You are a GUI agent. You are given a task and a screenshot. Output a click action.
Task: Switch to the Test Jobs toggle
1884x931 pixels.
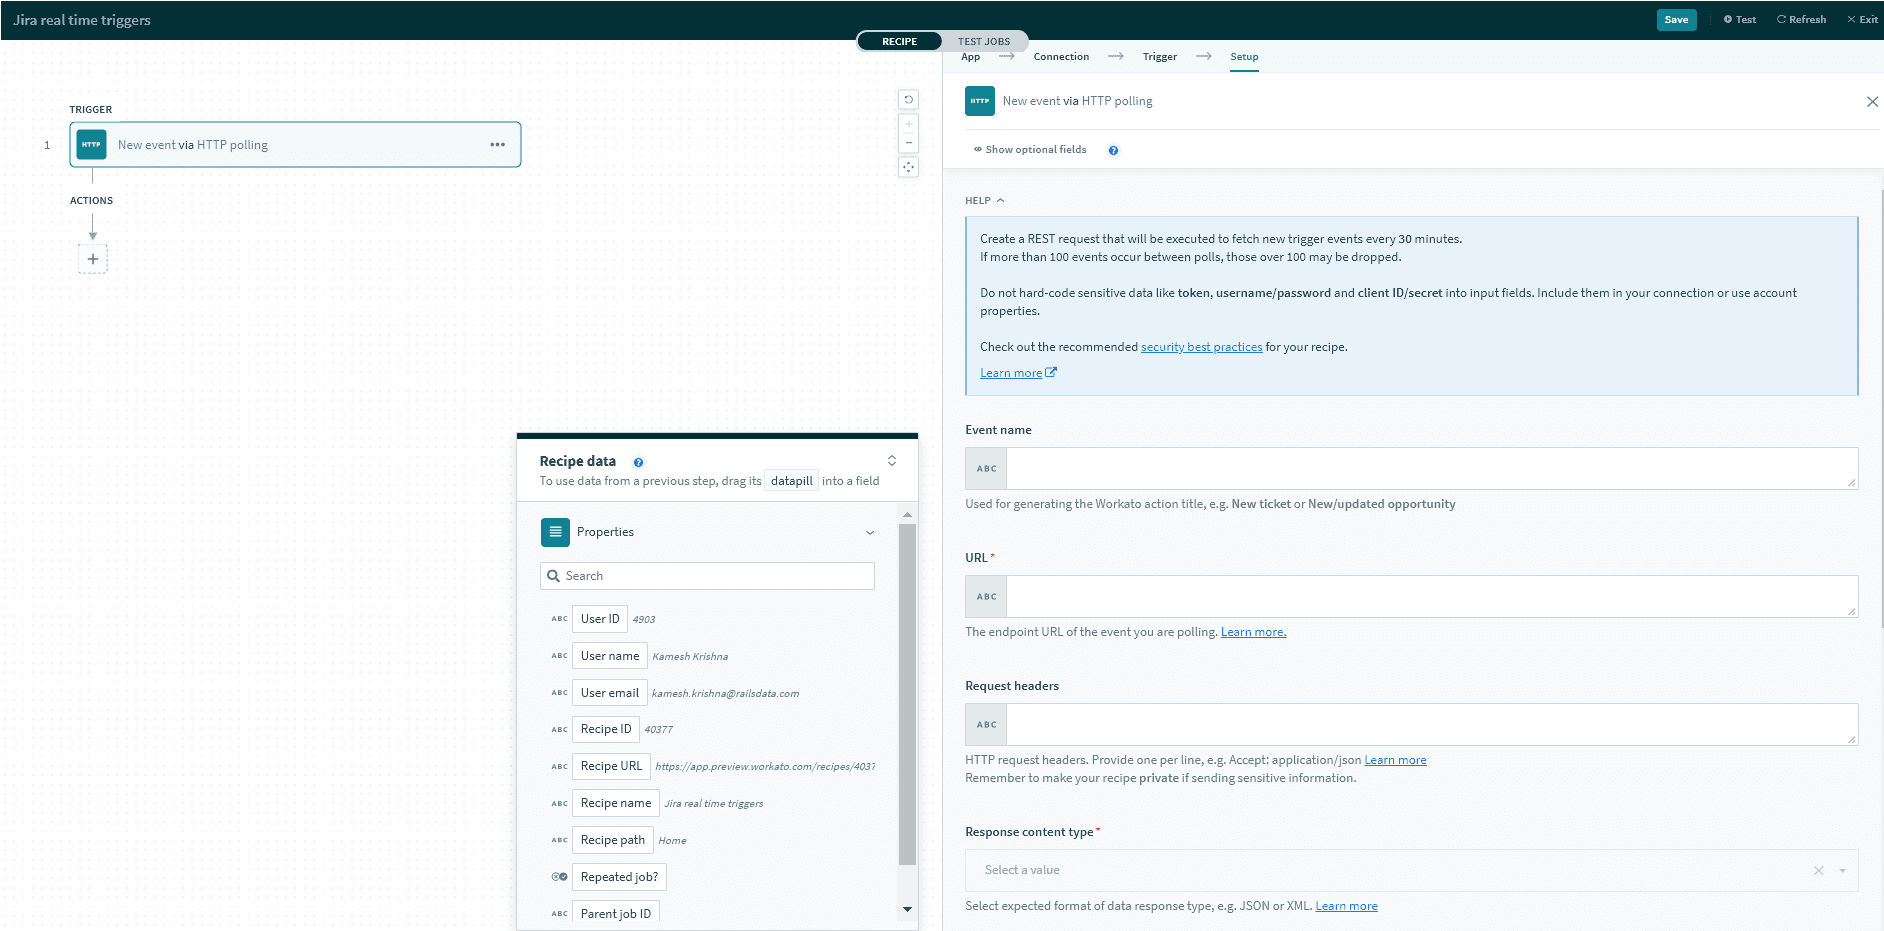click(x=983, y=41)
